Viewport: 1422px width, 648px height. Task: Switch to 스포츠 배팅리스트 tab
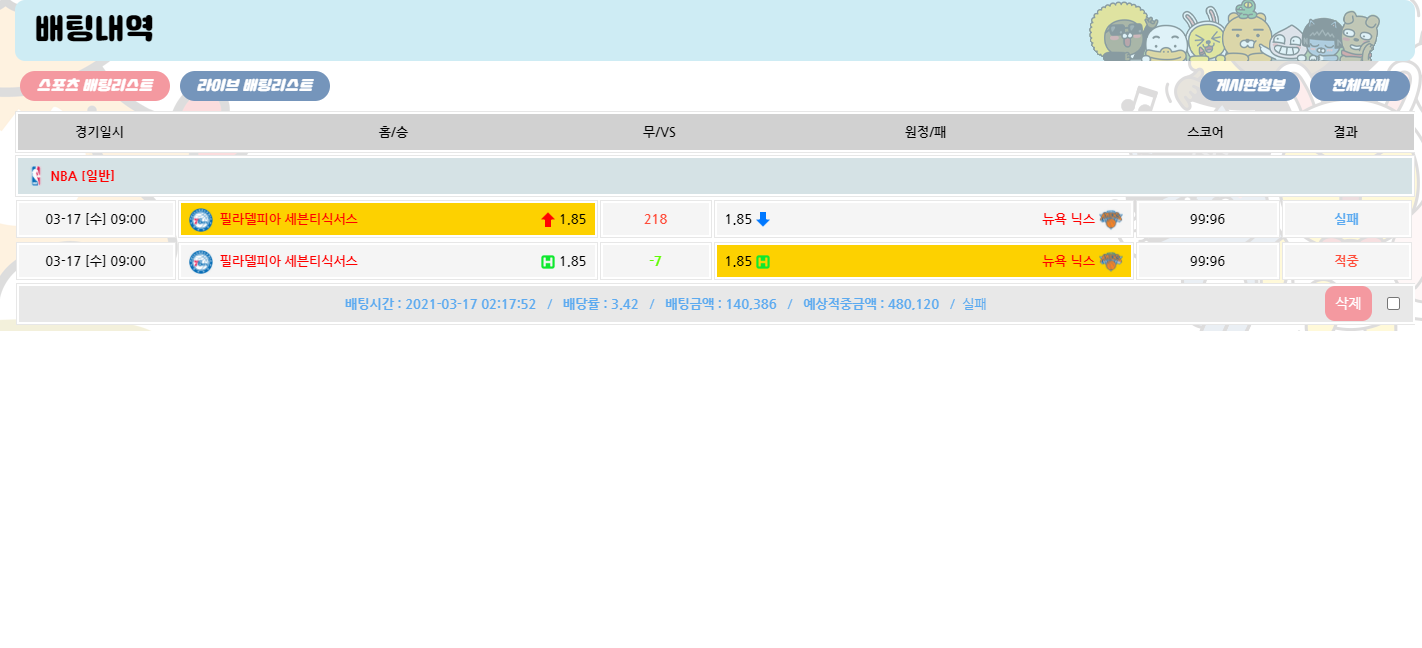(x=95, y=86)
